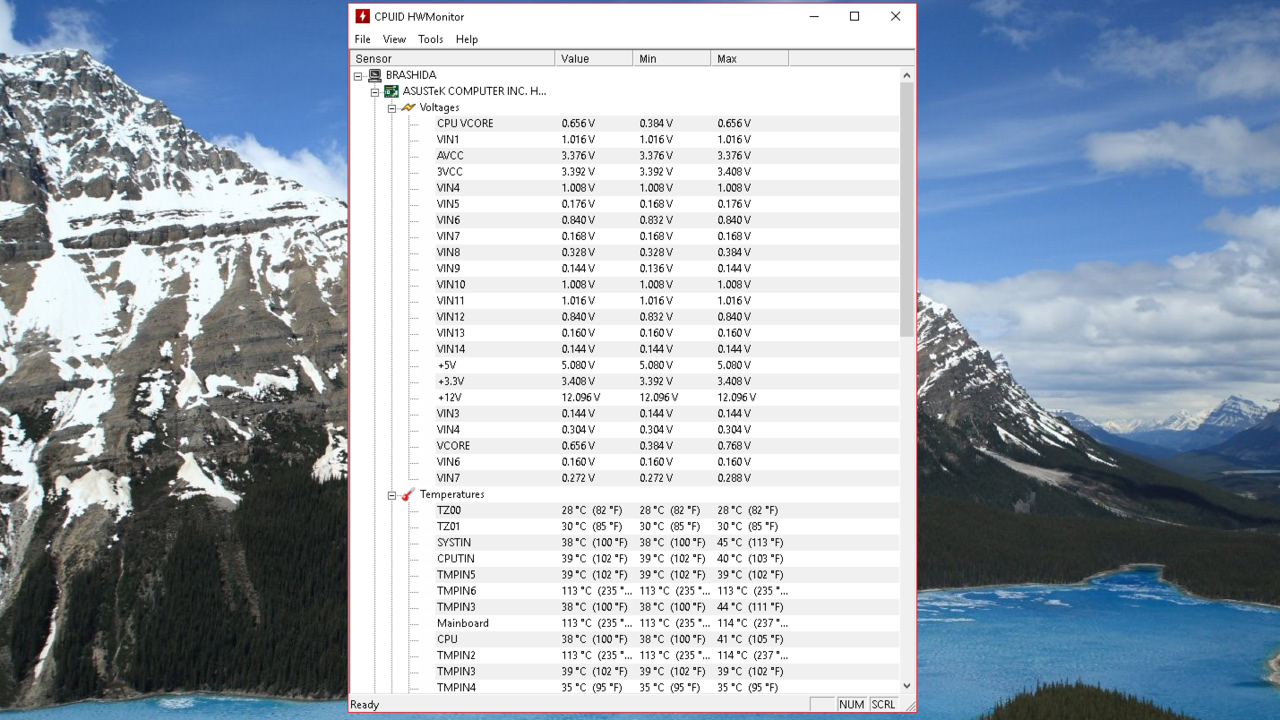Click the scrollbar up arrow
The width and height of the screenshot is (1280, 720).
click(907, 75)
